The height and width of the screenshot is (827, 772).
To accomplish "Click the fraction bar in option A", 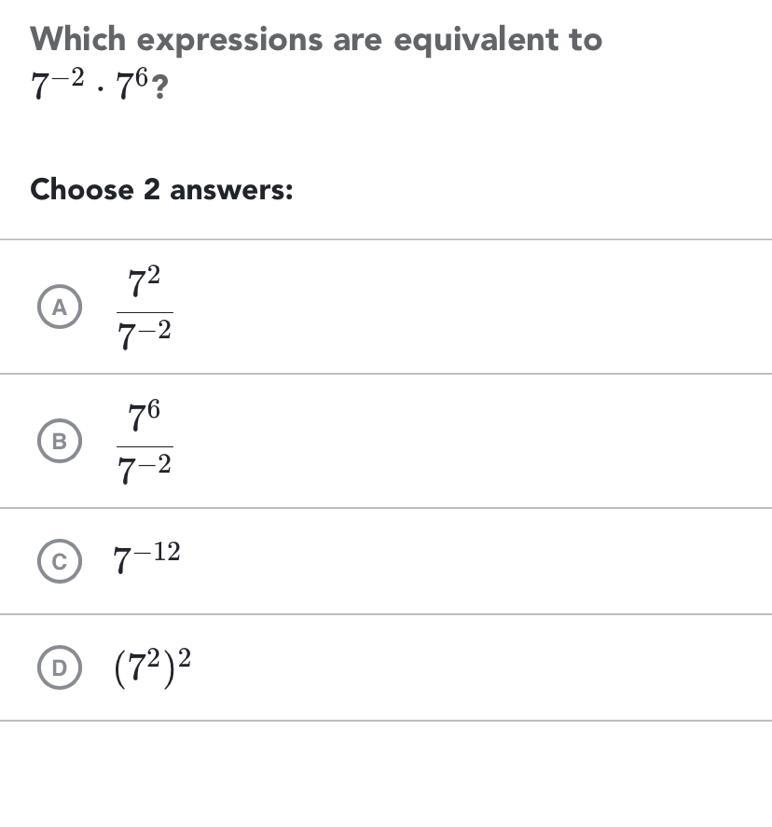I will [x=145, y=311].
